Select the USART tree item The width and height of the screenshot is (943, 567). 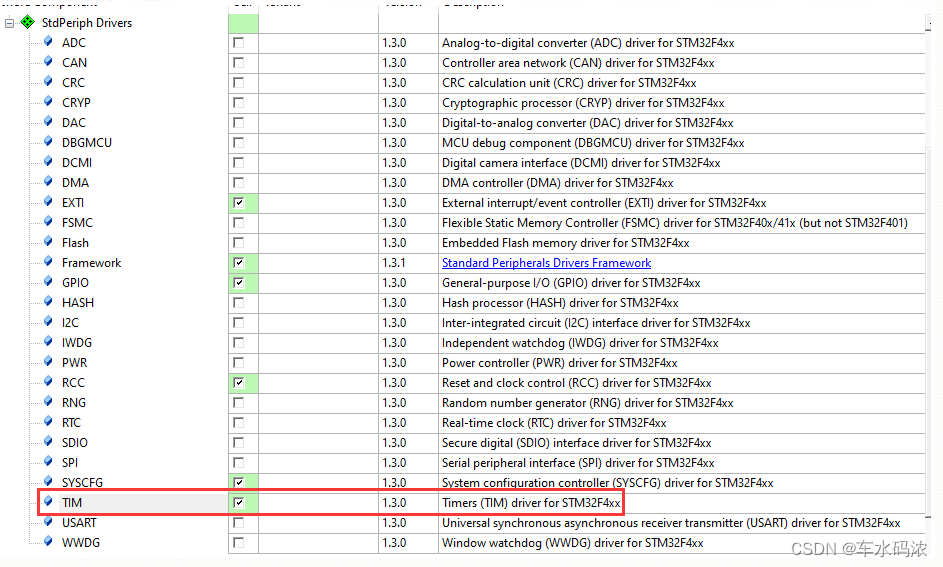click(79, 523)
